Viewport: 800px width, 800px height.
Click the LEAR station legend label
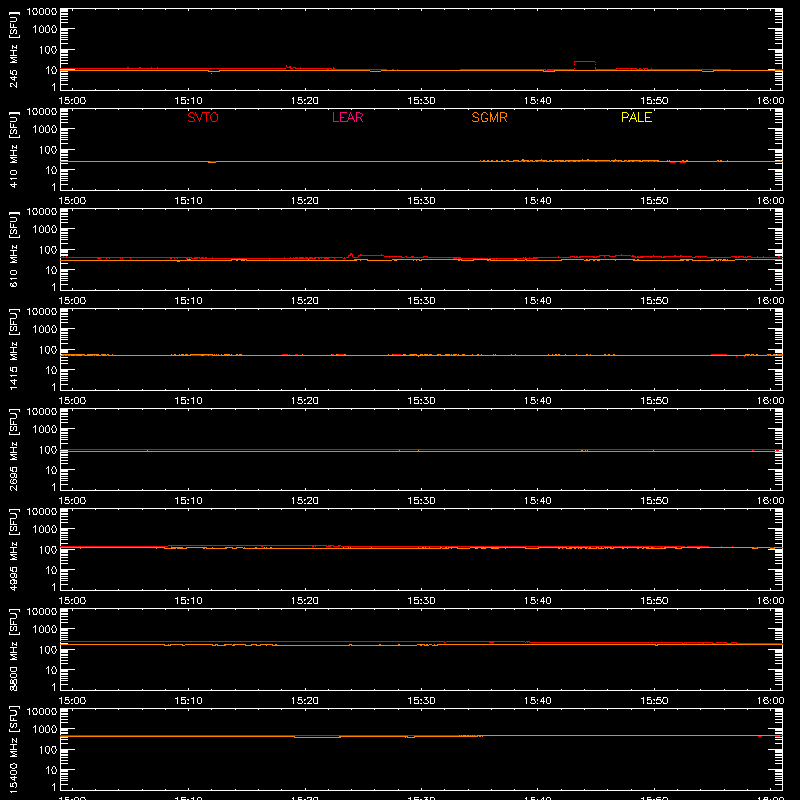pos(347,117)
